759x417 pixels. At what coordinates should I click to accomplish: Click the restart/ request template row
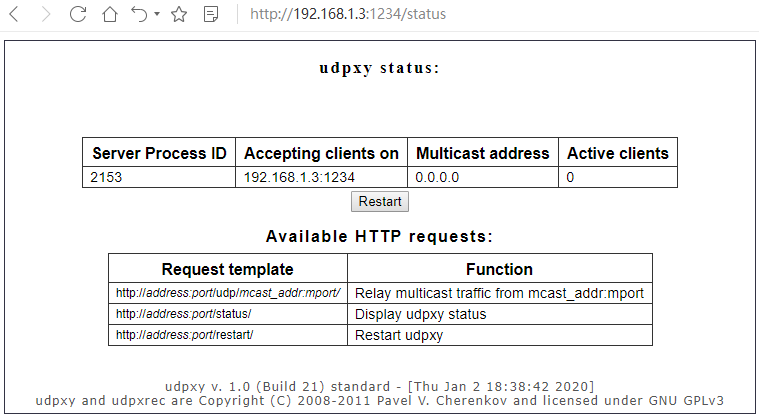(184, 335)
